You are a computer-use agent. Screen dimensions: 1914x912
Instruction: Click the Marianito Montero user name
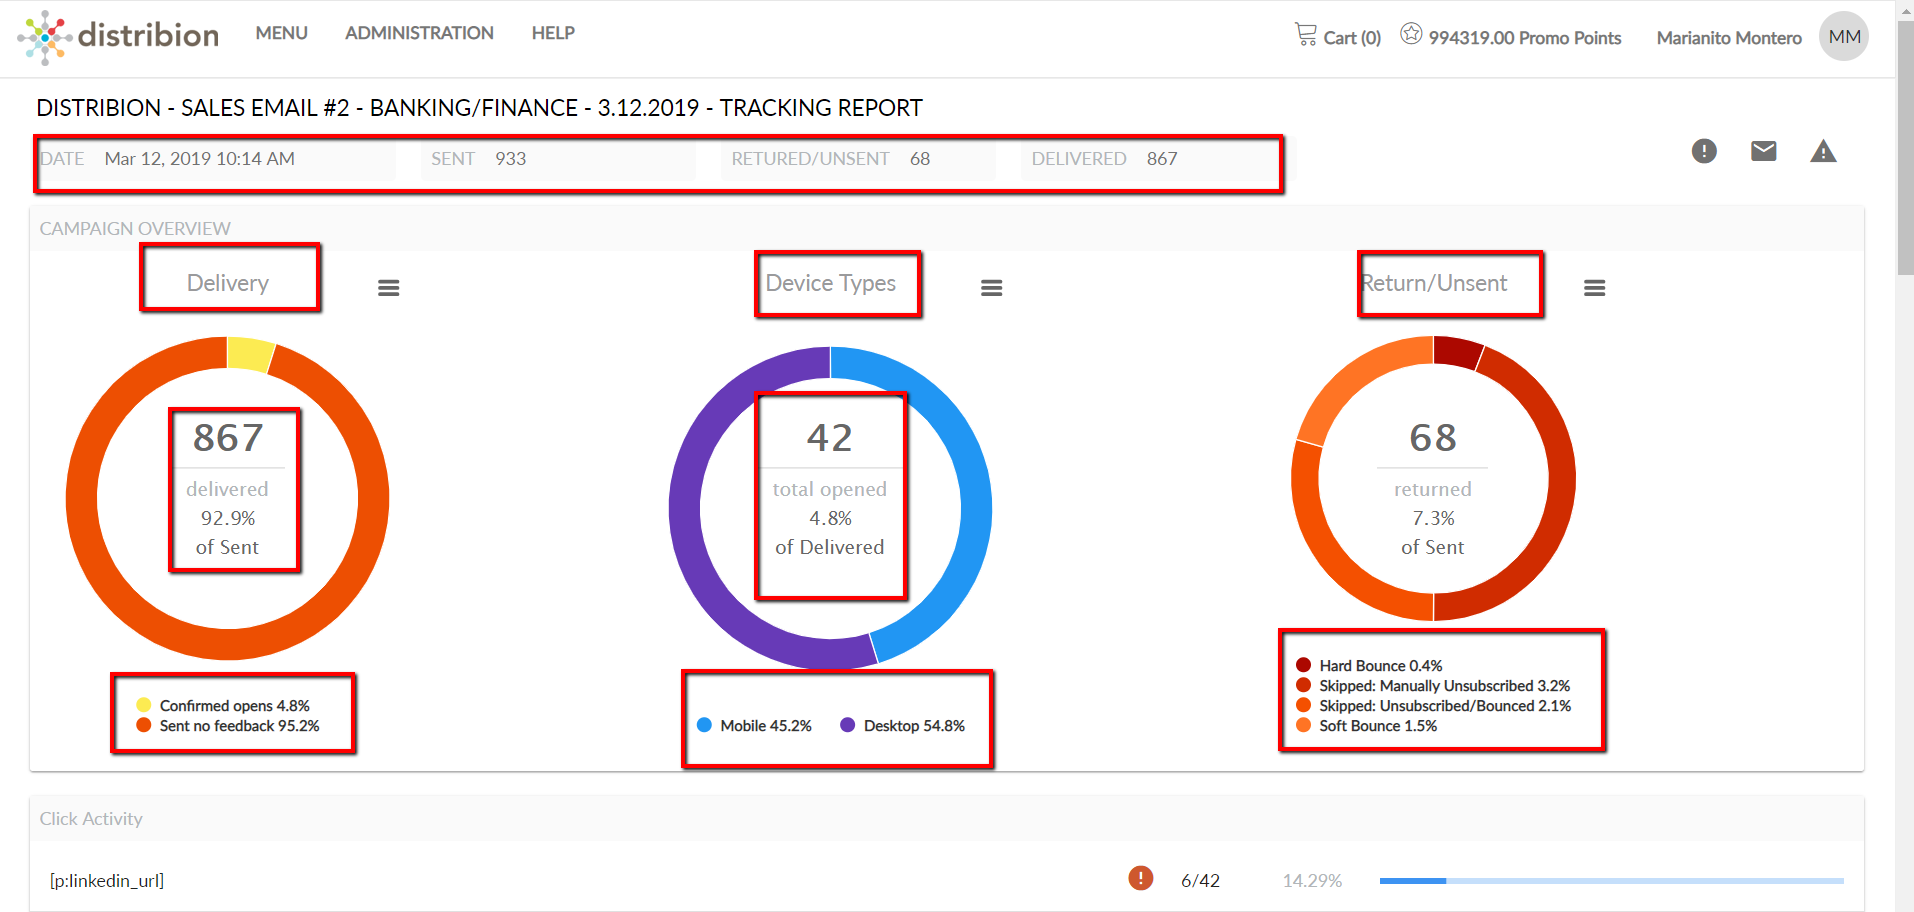1729,38
